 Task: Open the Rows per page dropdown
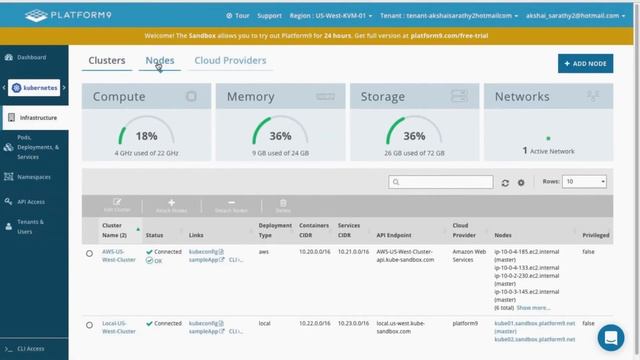584,182
